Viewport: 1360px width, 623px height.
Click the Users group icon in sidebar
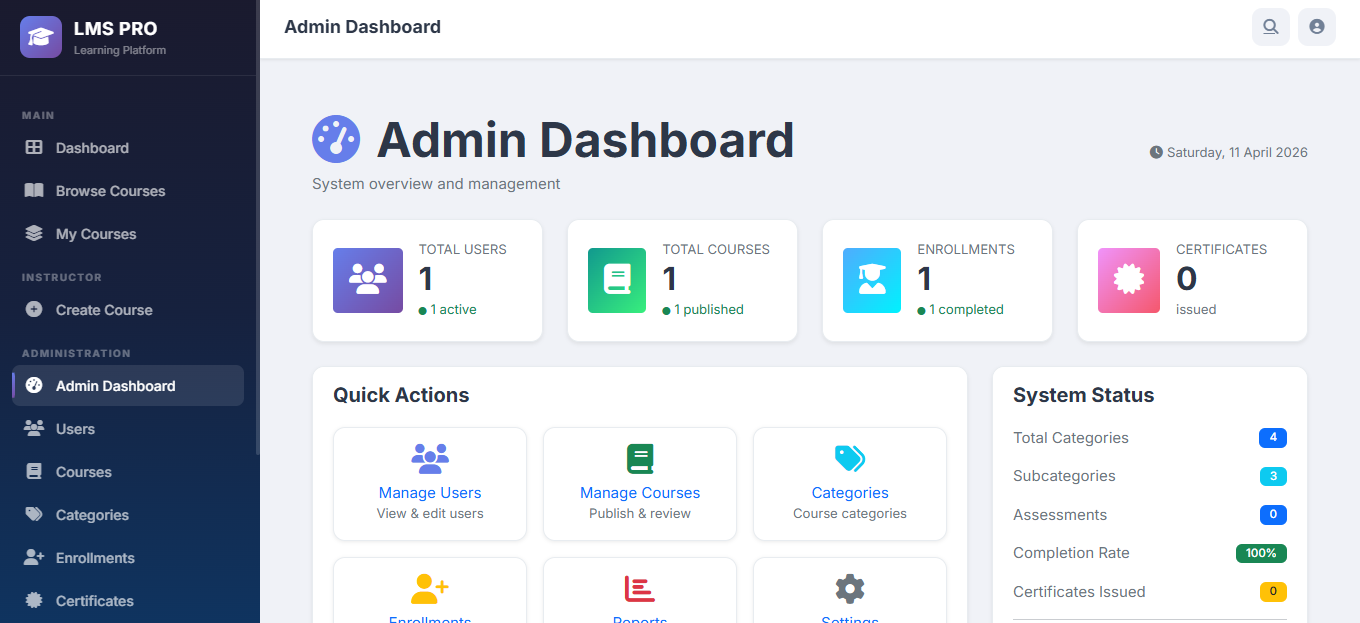click(x=34, y=429)
